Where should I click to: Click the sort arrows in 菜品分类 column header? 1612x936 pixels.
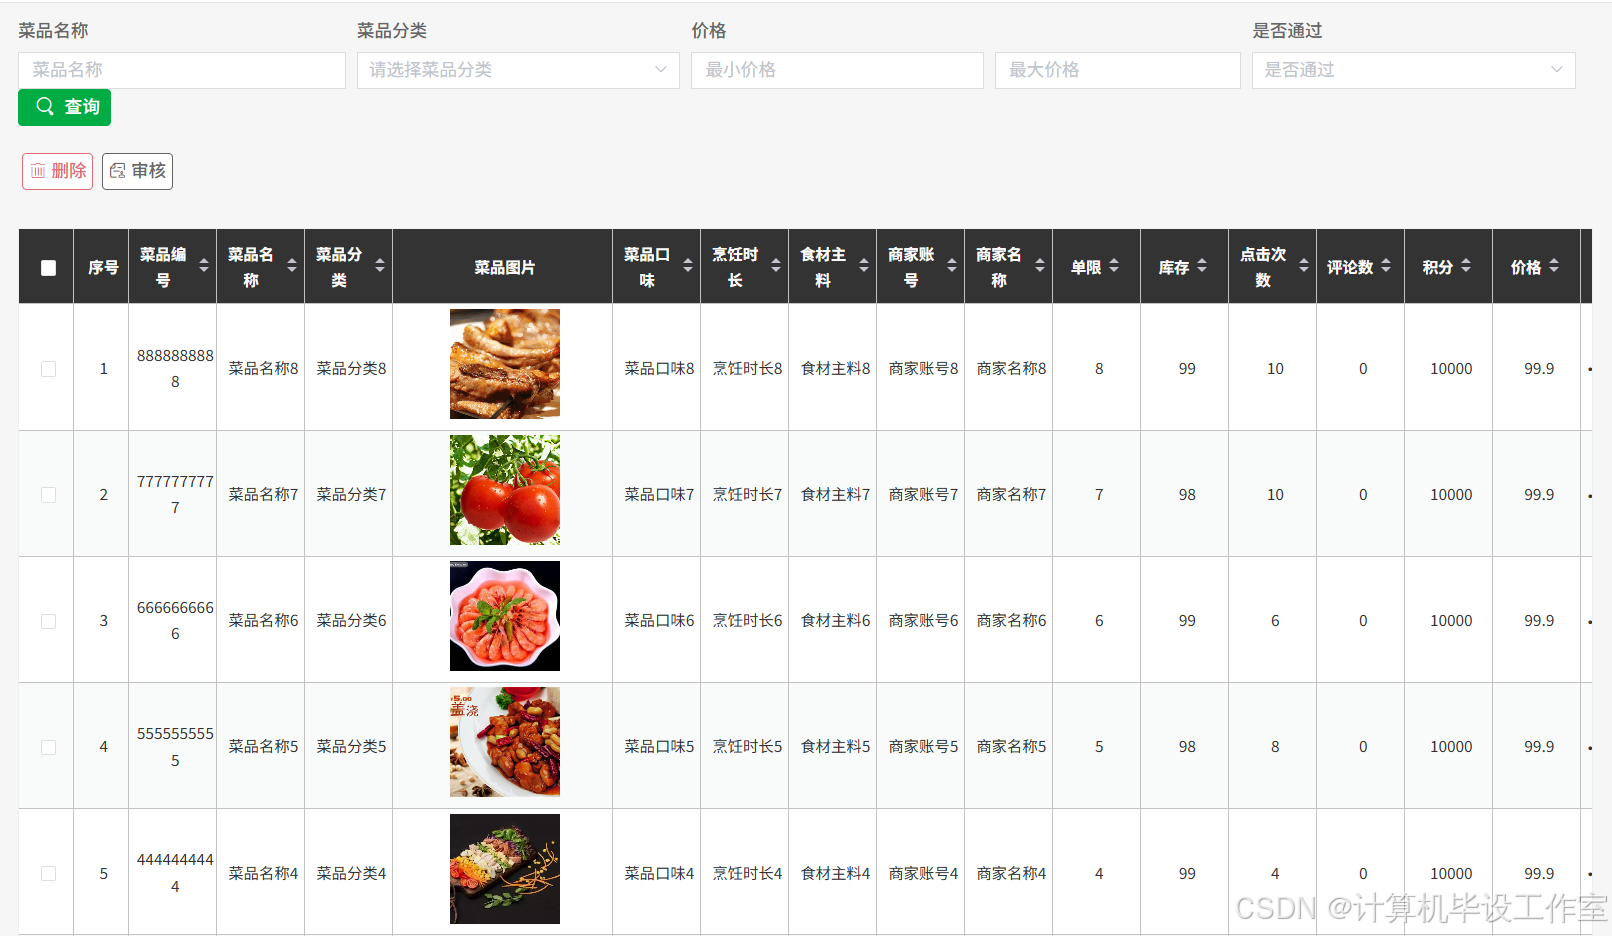[x=380, y=266]
